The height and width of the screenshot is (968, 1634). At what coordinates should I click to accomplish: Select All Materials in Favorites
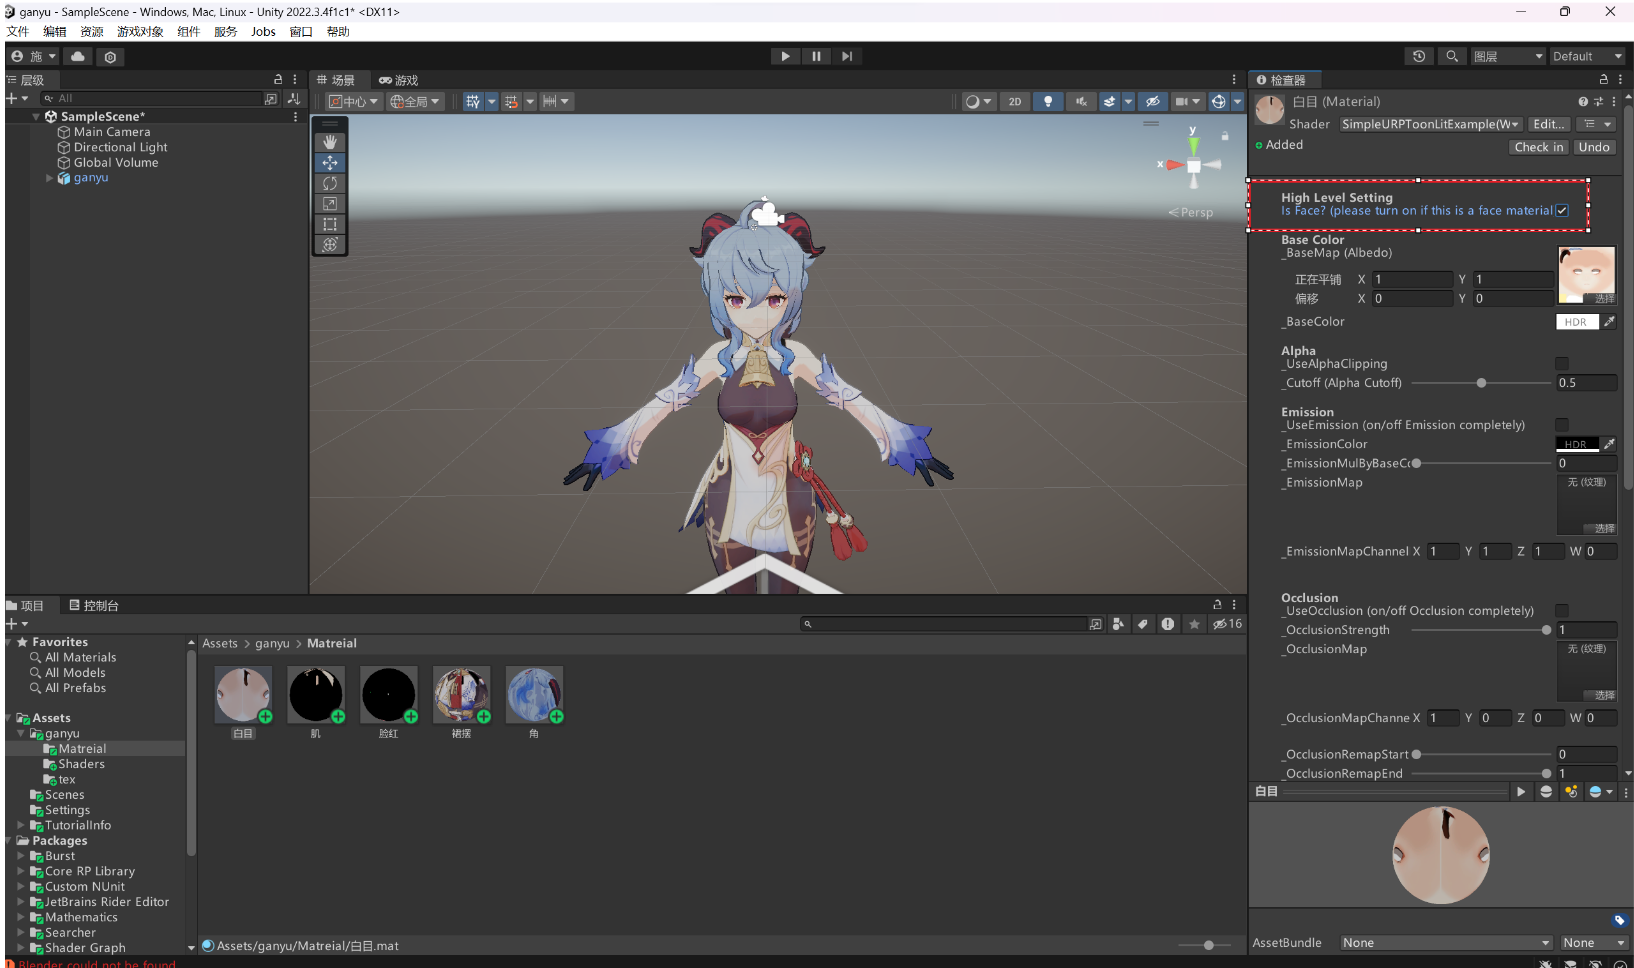(80, 657)
